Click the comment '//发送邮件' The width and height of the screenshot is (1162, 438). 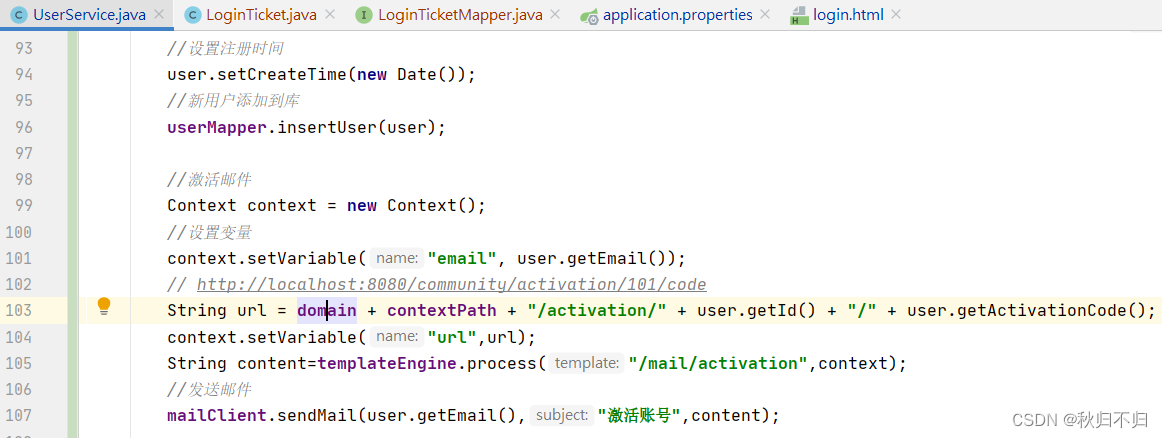click(x=209, y=389)
